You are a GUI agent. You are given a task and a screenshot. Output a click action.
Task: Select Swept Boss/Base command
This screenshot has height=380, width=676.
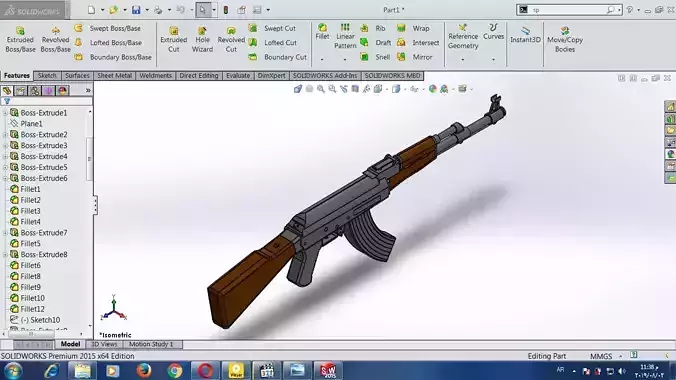(x=107, y=28)
